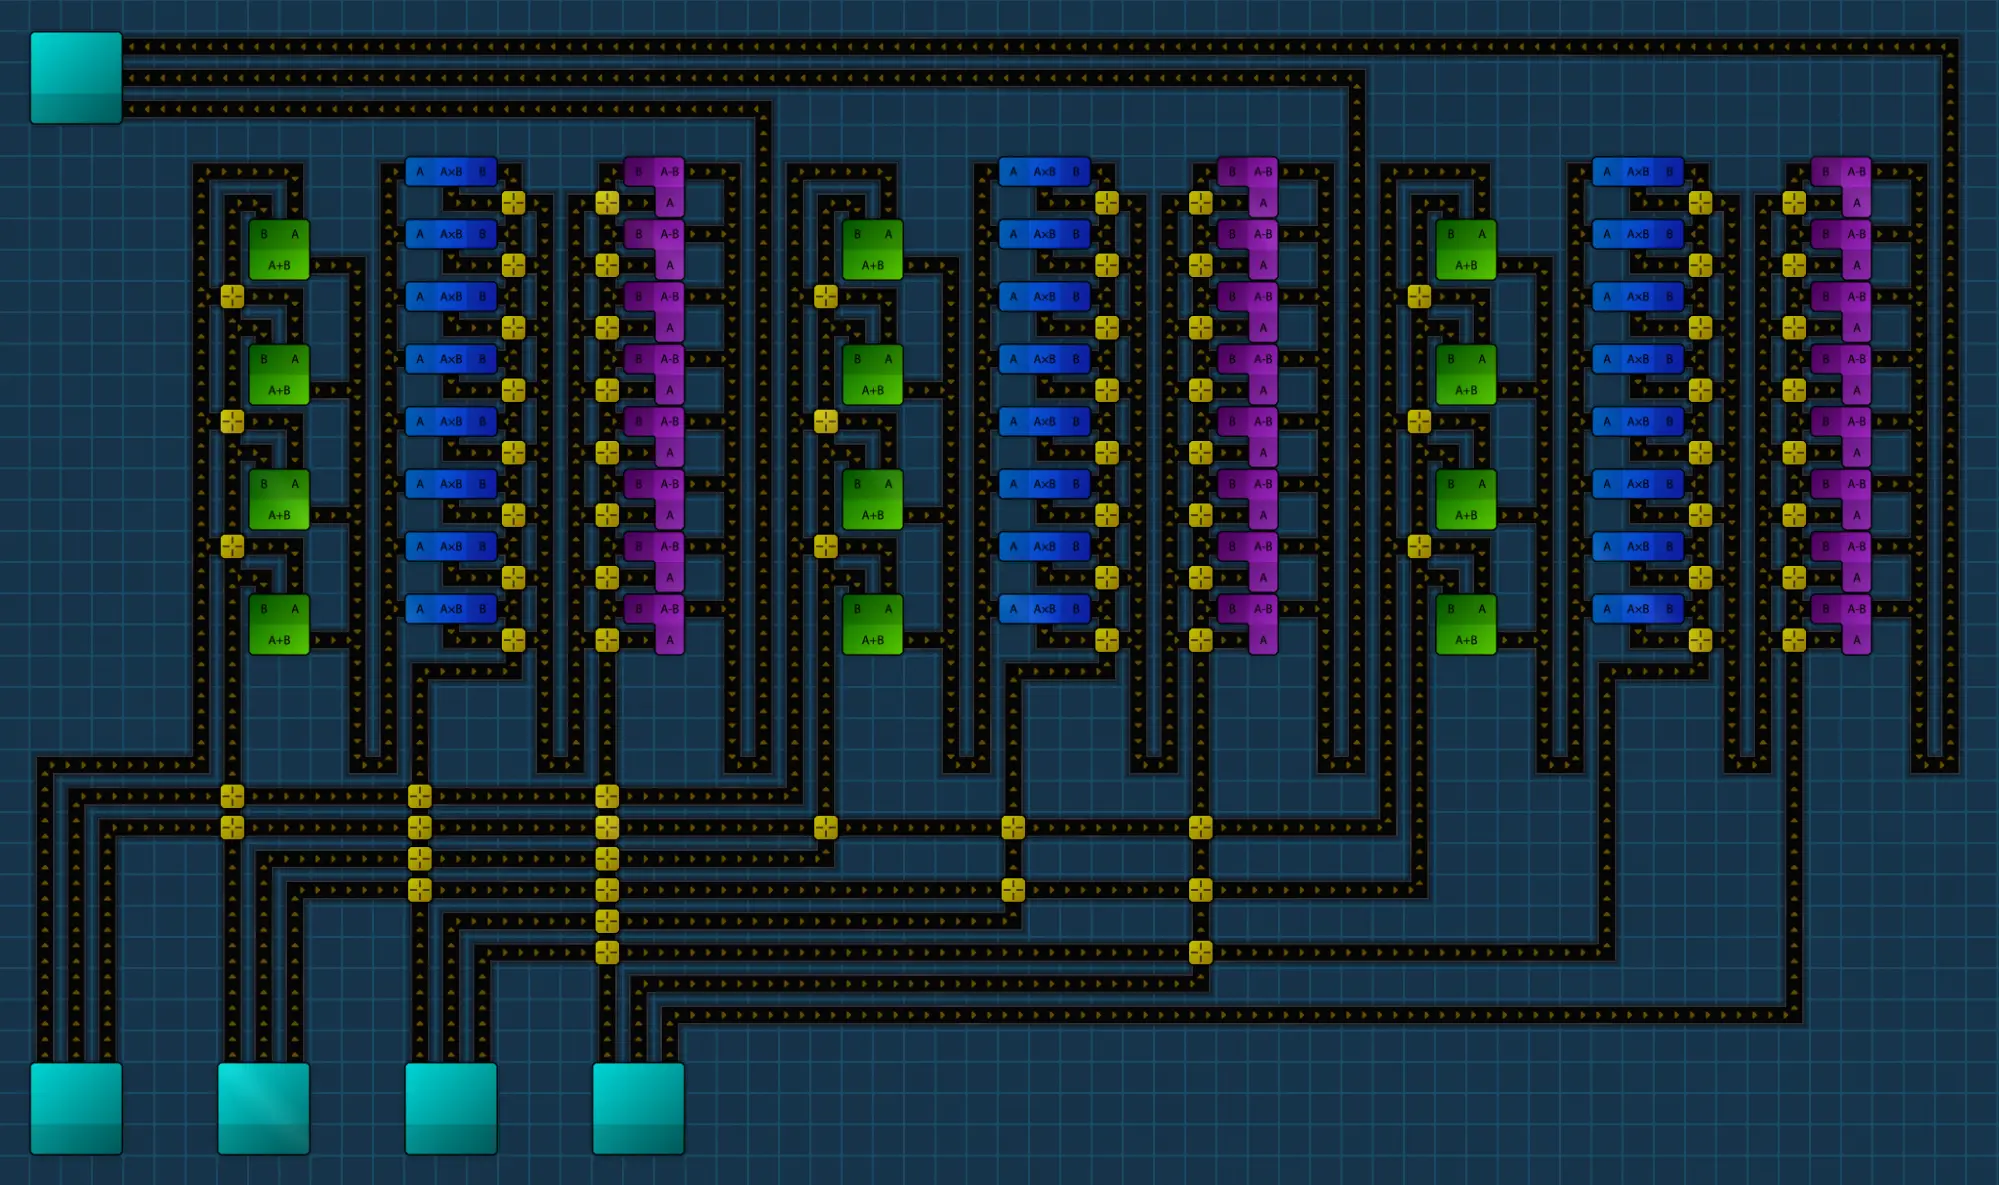Image resolution: width=1999 pixels, height=1185 pixels.
Task: Click yellow splitter between top two middle-column adders
Action: [x=826, y=296]
